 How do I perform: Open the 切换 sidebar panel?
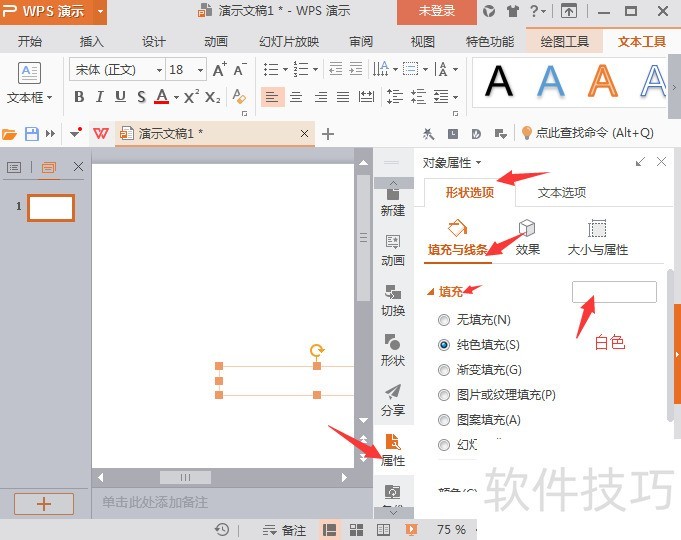point(393,301)
